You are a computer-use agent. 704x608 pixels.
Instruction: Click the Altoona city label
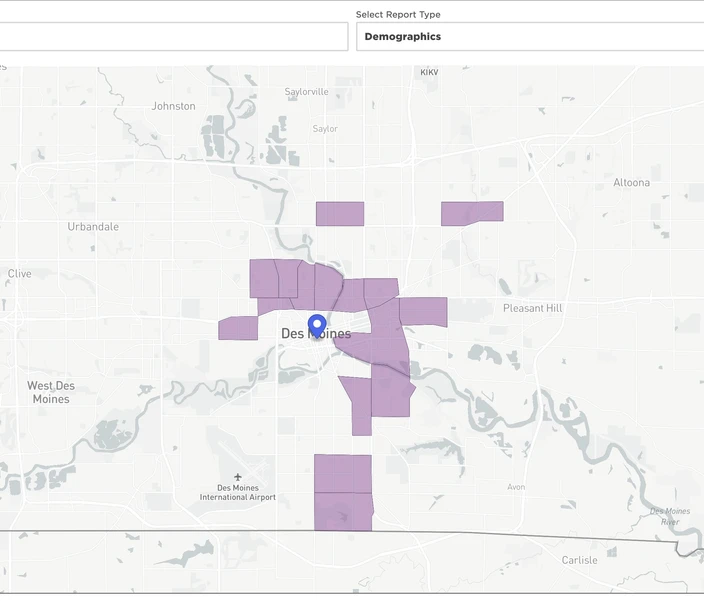point(631,183)
